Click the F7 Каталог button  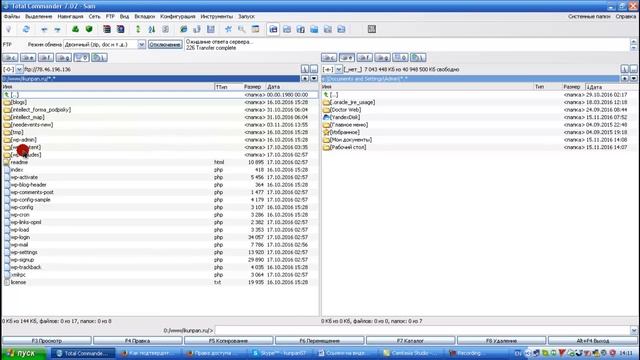click(411, 340)
